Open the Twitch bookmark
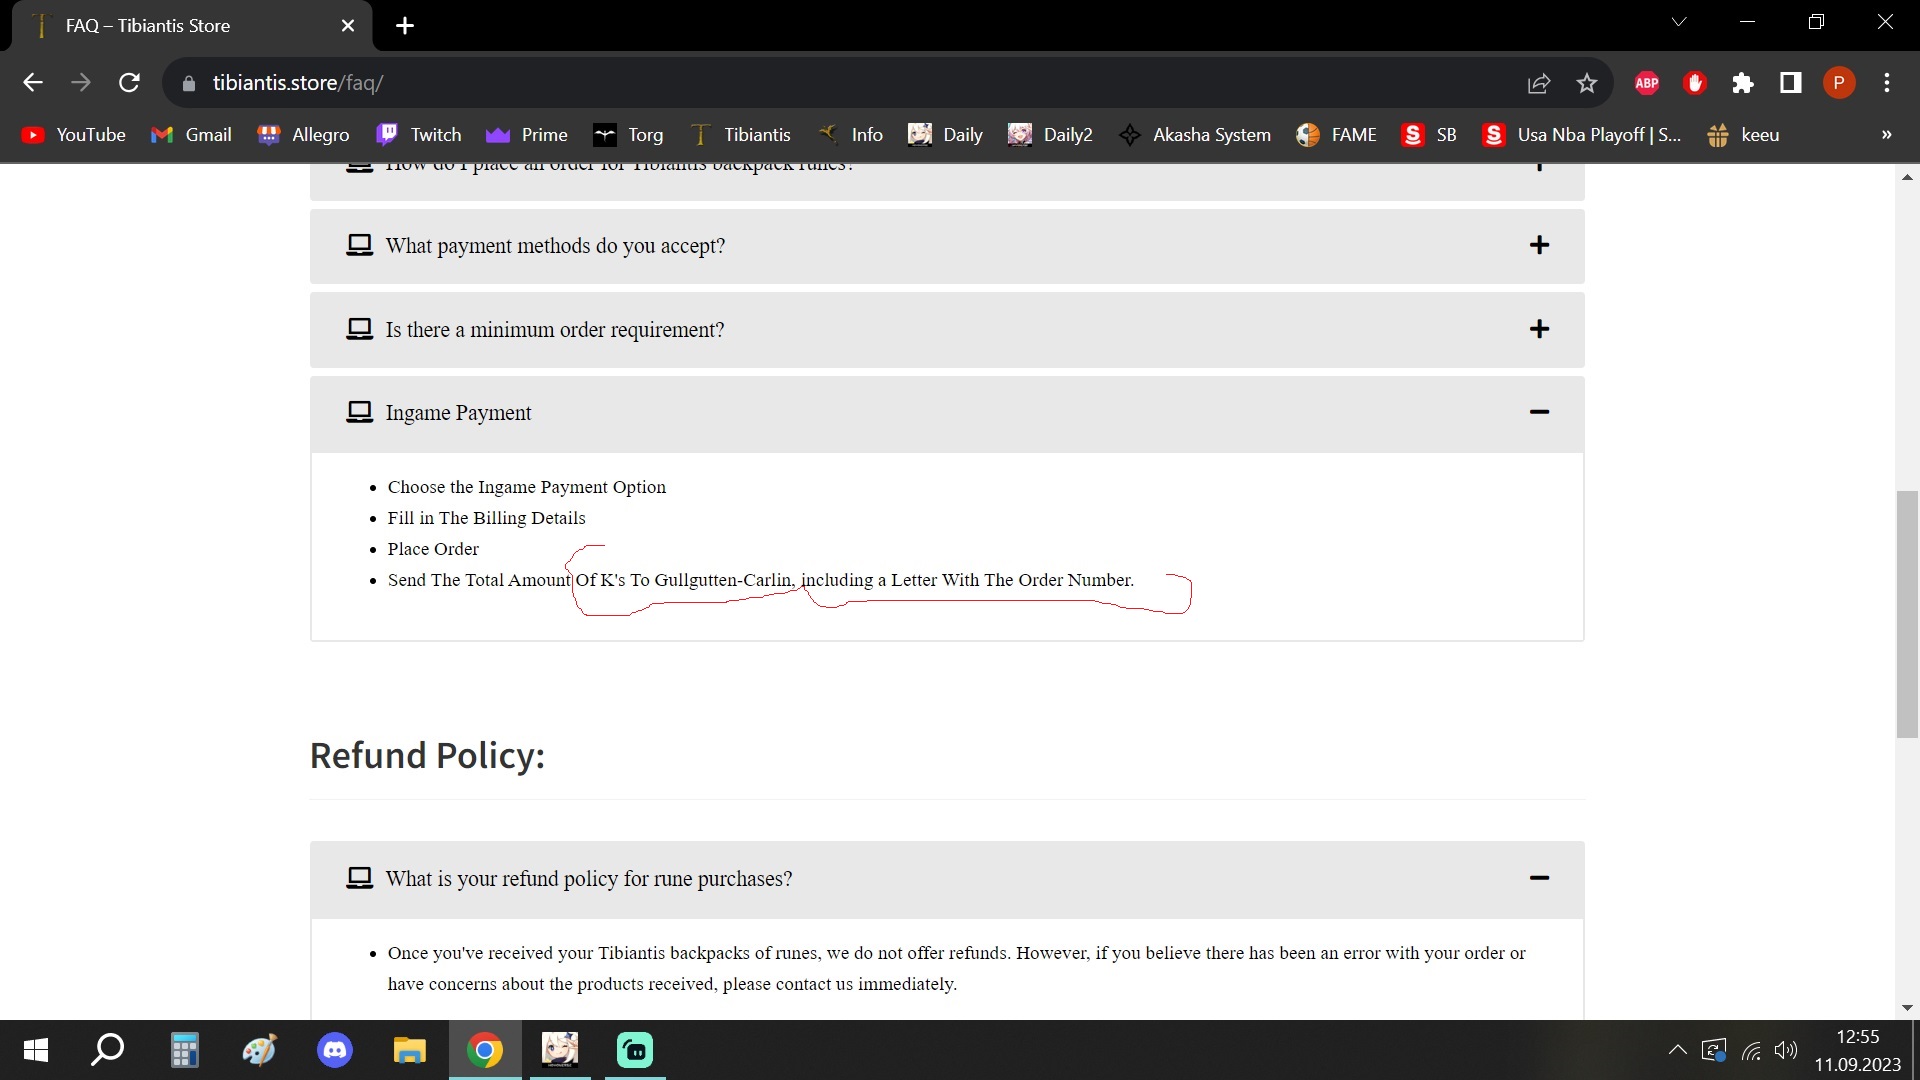The height and width of the screenshot is (1080, 1920). [x=418, y=135]
